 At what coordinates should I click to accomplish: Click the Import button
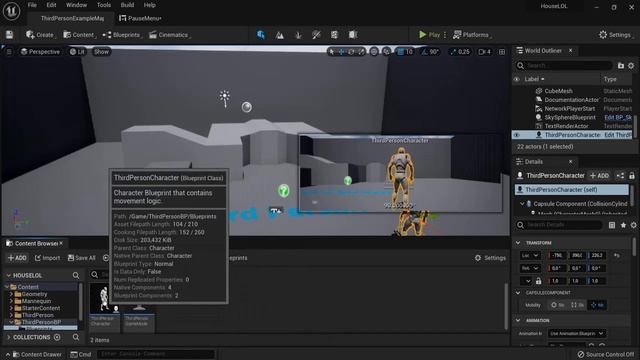click(x=47, y=258)
